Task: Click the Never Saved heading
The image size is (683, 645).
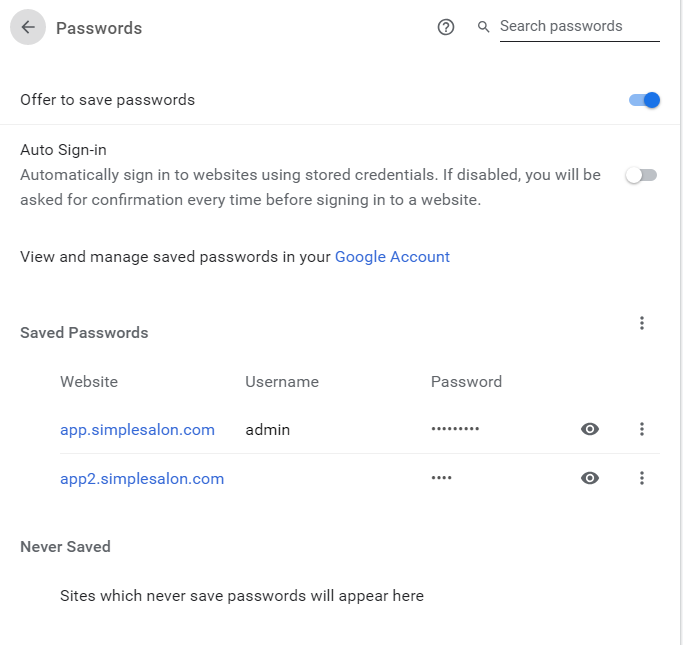Action: [x=65, y=547]
